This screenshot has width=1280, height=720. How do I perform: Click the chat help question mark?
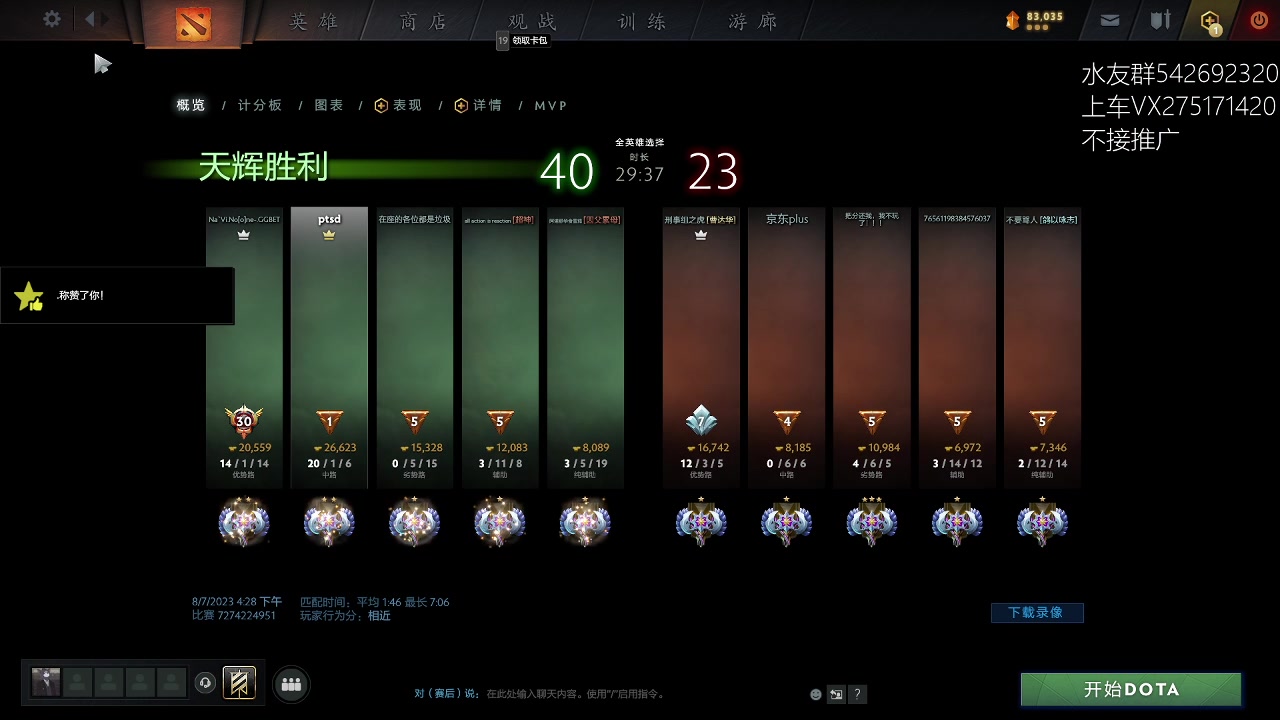click(x=858, y=694)
